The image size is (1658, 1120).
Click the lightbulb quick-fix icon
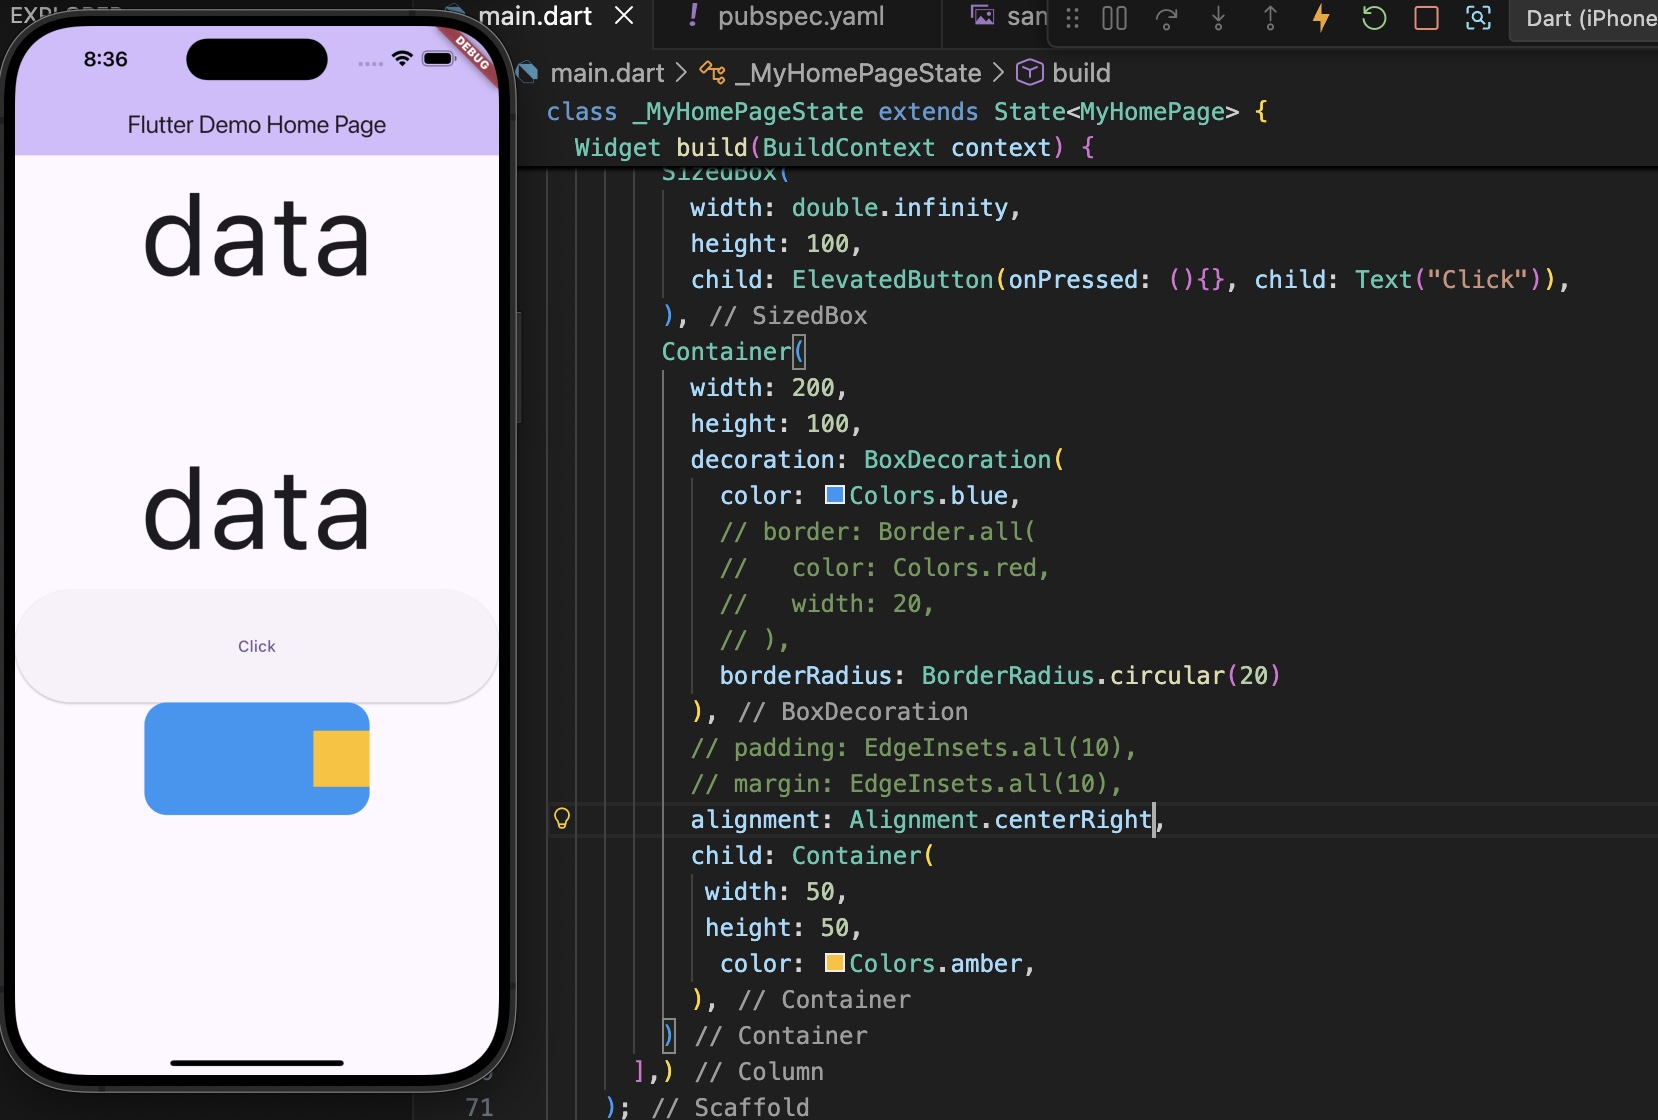click(x=562, y=819)
